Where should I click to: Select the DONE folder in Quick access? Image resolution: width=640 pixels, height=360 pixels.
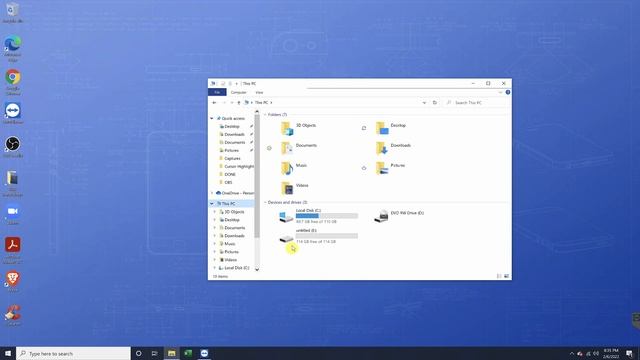[230, 174]
